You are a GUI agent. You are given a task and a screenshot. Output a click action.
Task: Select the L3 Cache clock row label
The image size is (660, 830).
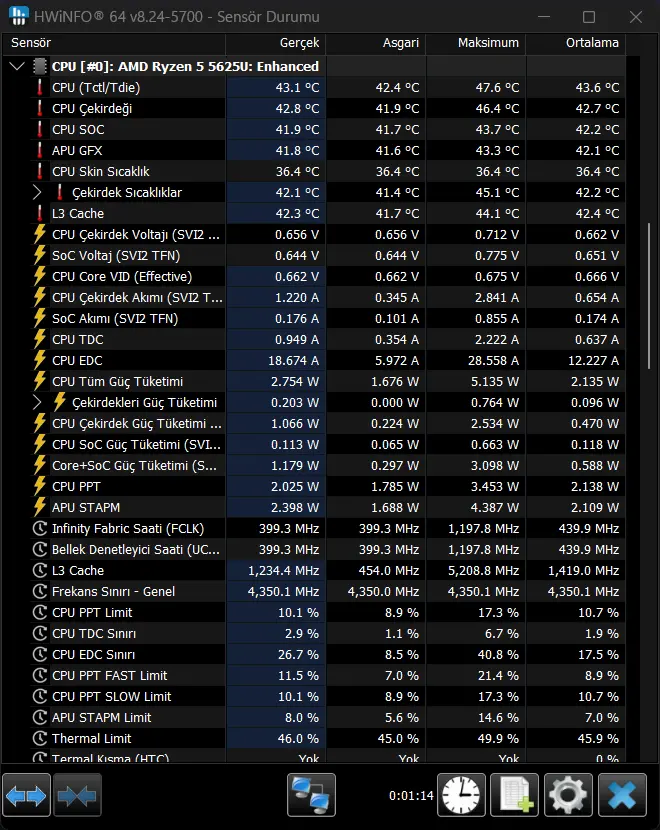pos(78,571)
